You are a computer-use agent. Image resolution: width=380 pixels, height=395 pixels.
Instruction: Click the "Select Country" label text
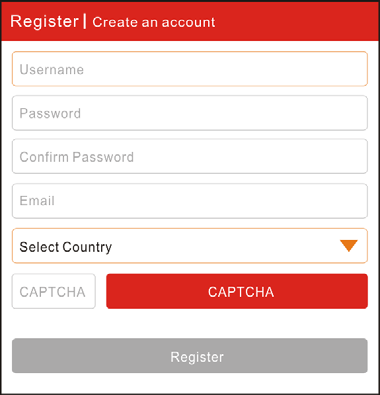[x=66, y=247]
